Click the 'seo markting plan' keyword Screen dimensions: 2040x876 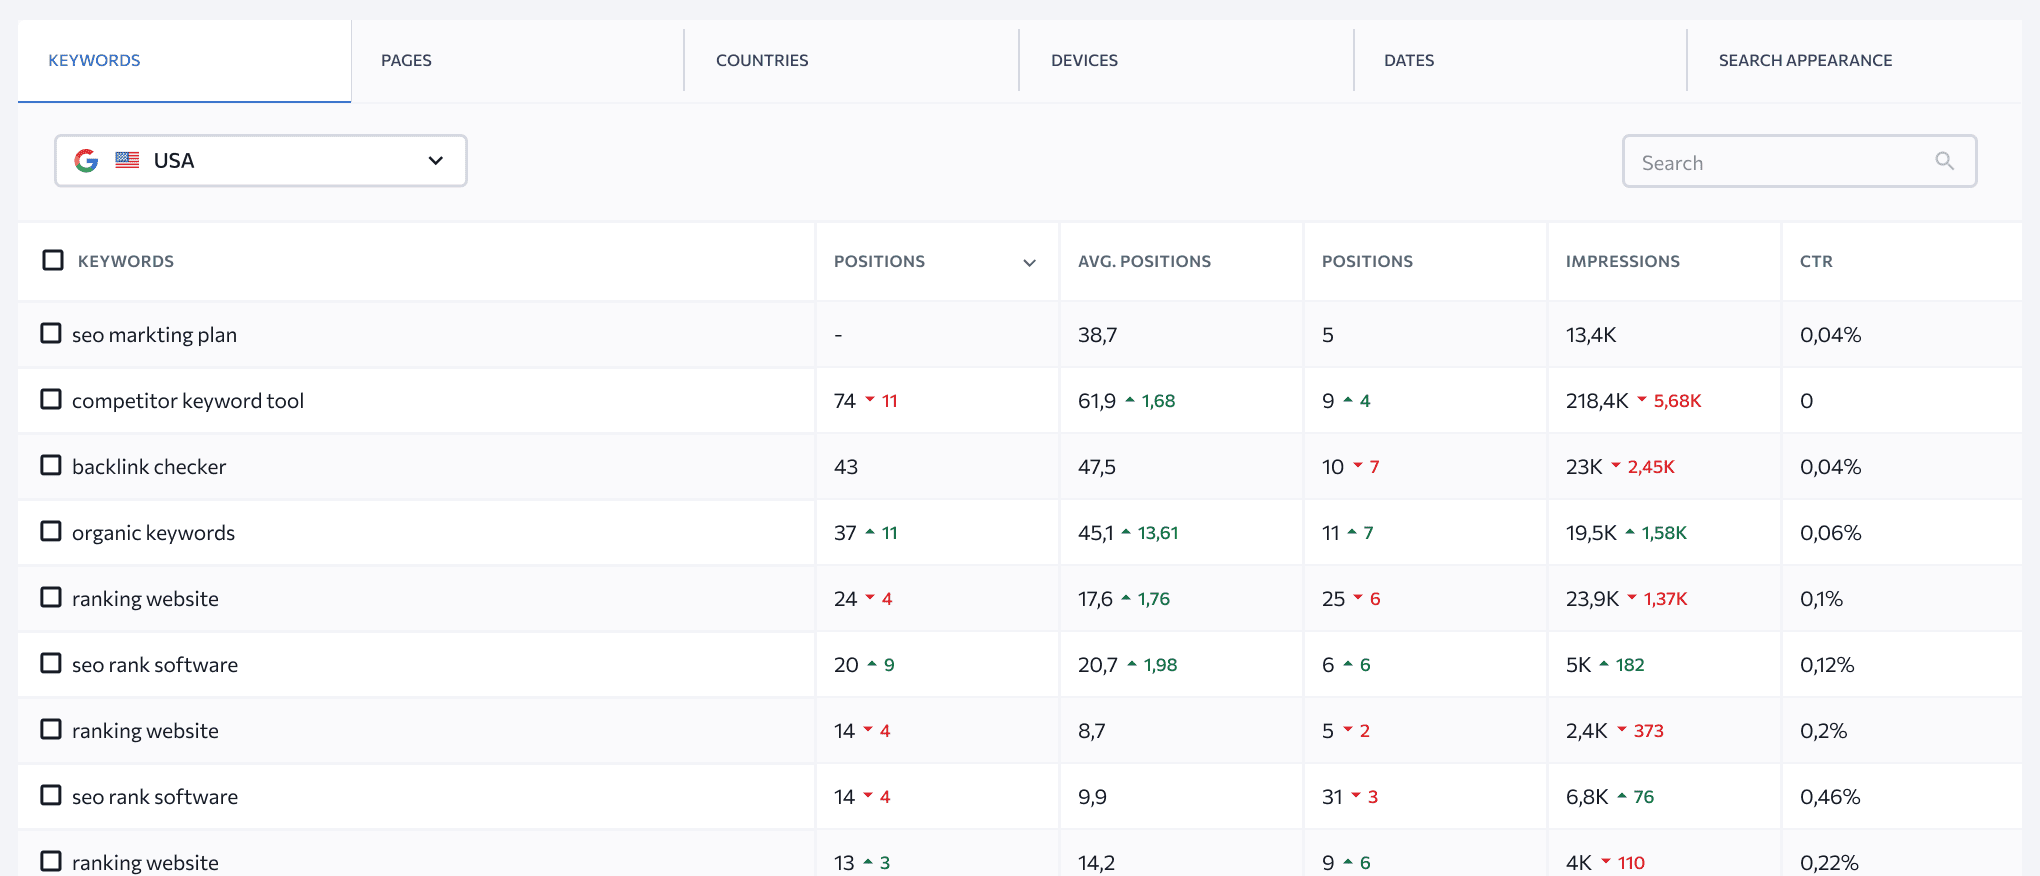(x=154, y=335)
